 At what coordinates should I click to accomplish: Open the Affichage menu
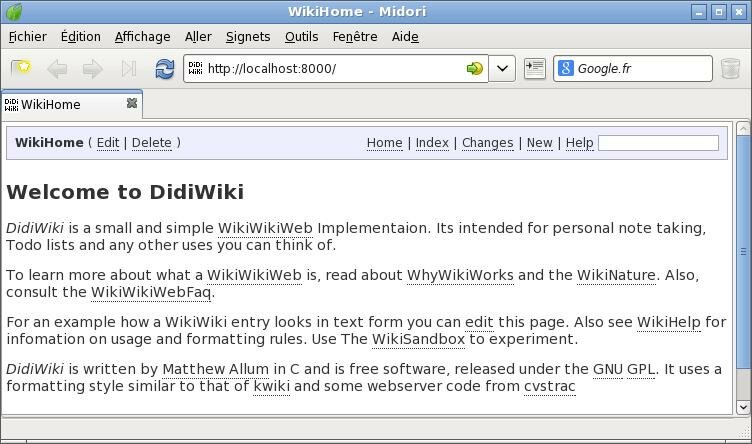point(142,37)
